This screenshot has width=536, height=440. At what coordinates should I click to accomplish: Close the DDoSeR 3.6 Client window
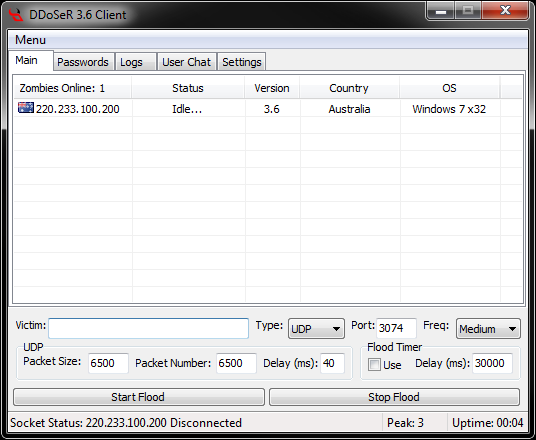click(505, 11)
